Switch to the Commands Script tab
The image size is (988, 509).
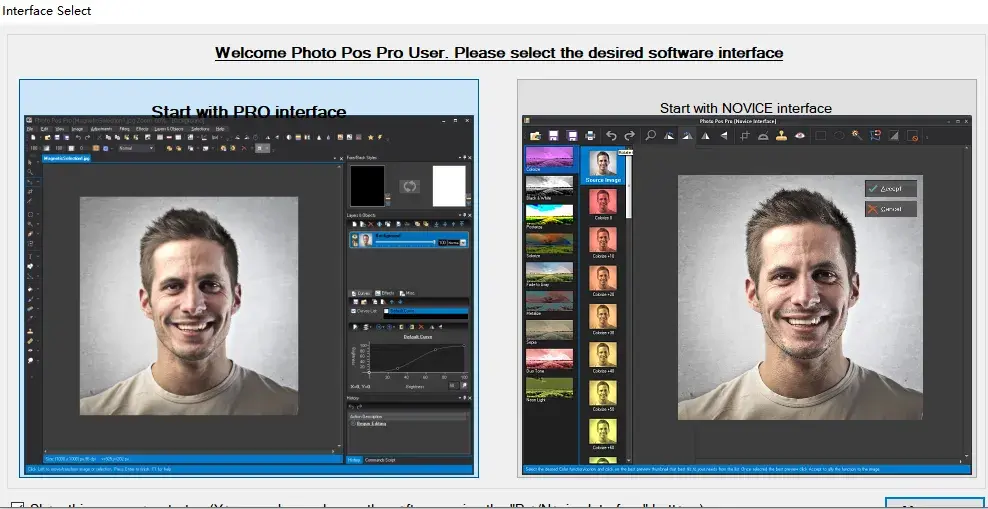(x=381, y=460)
